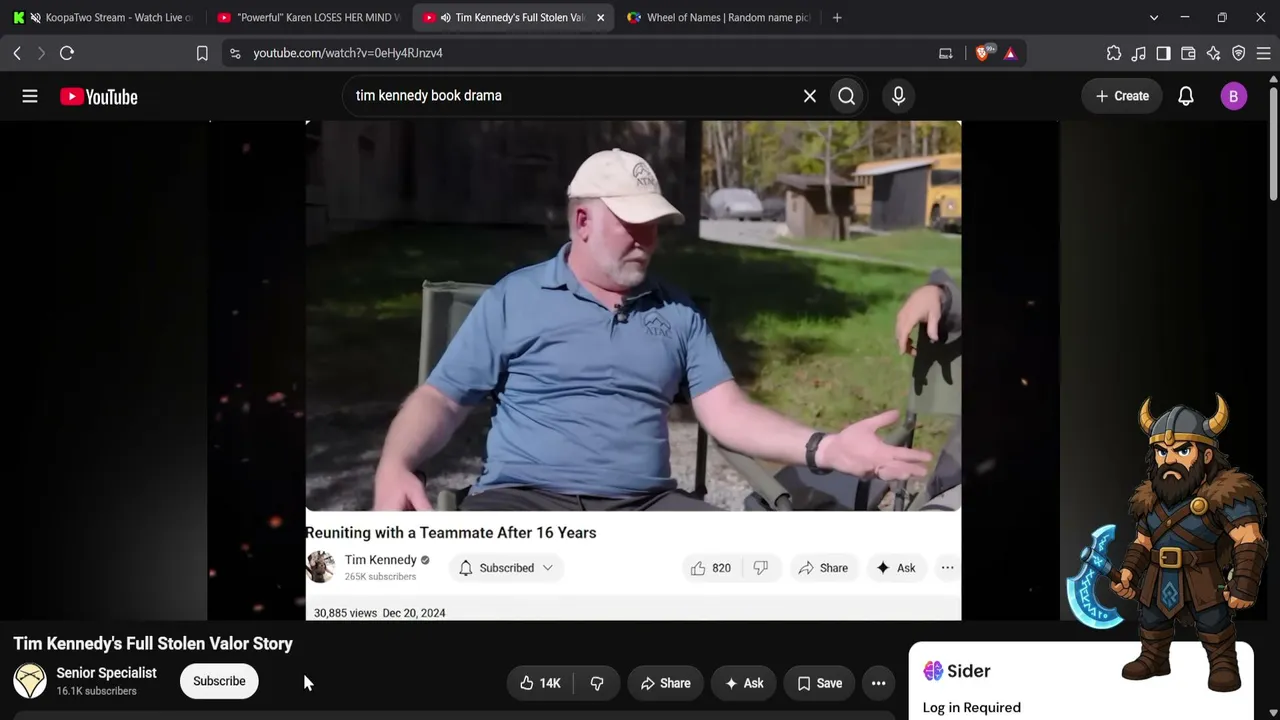The height and width of the screenshot is (720, 1280).
Task: Click the title "Tim Kennedy's Full Stolen Valor Story"
Action: (x=153, y=644)
